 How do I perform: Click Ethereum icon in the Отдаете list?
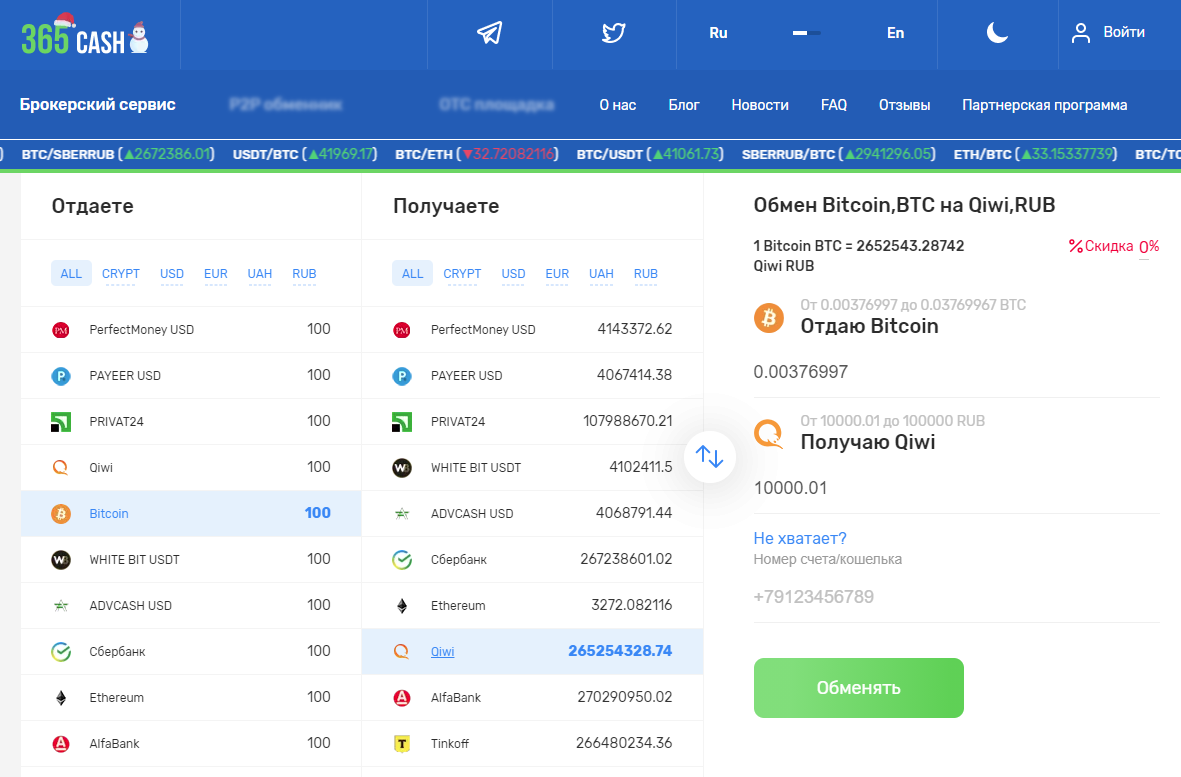(x=61, y=698)
